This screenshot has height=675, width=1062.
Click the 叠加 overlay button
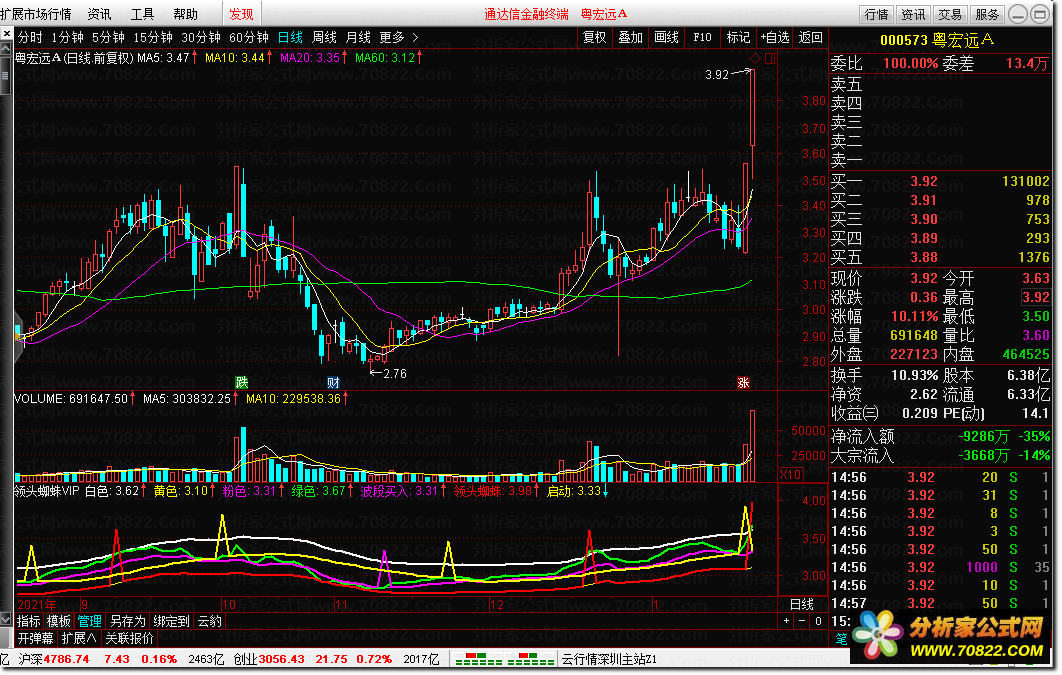pos(631,37)
